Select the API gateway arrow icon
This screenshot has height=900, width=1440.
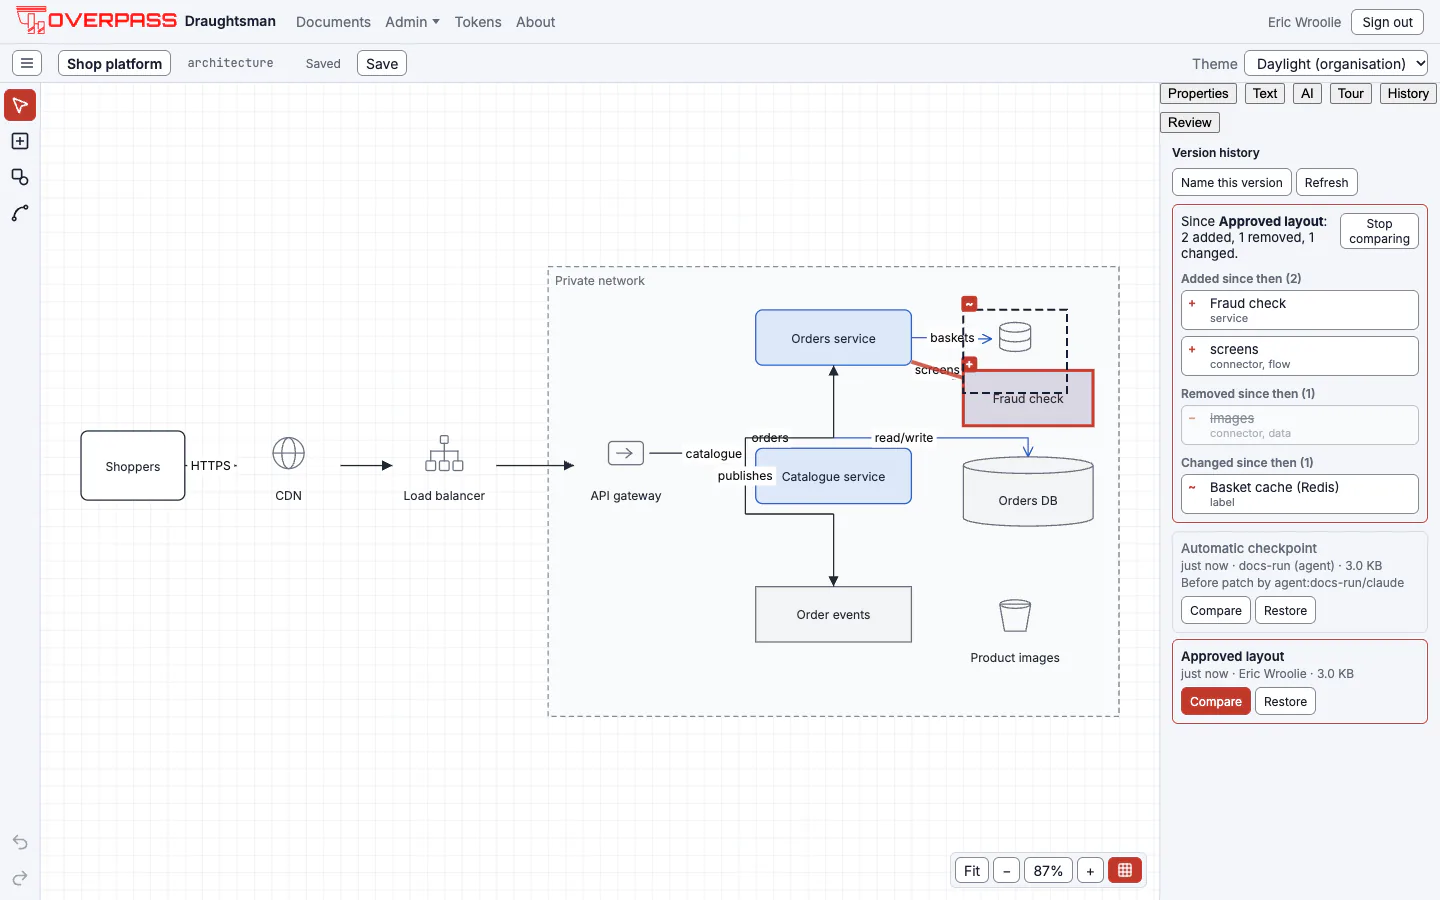click(x=626, y=453)
